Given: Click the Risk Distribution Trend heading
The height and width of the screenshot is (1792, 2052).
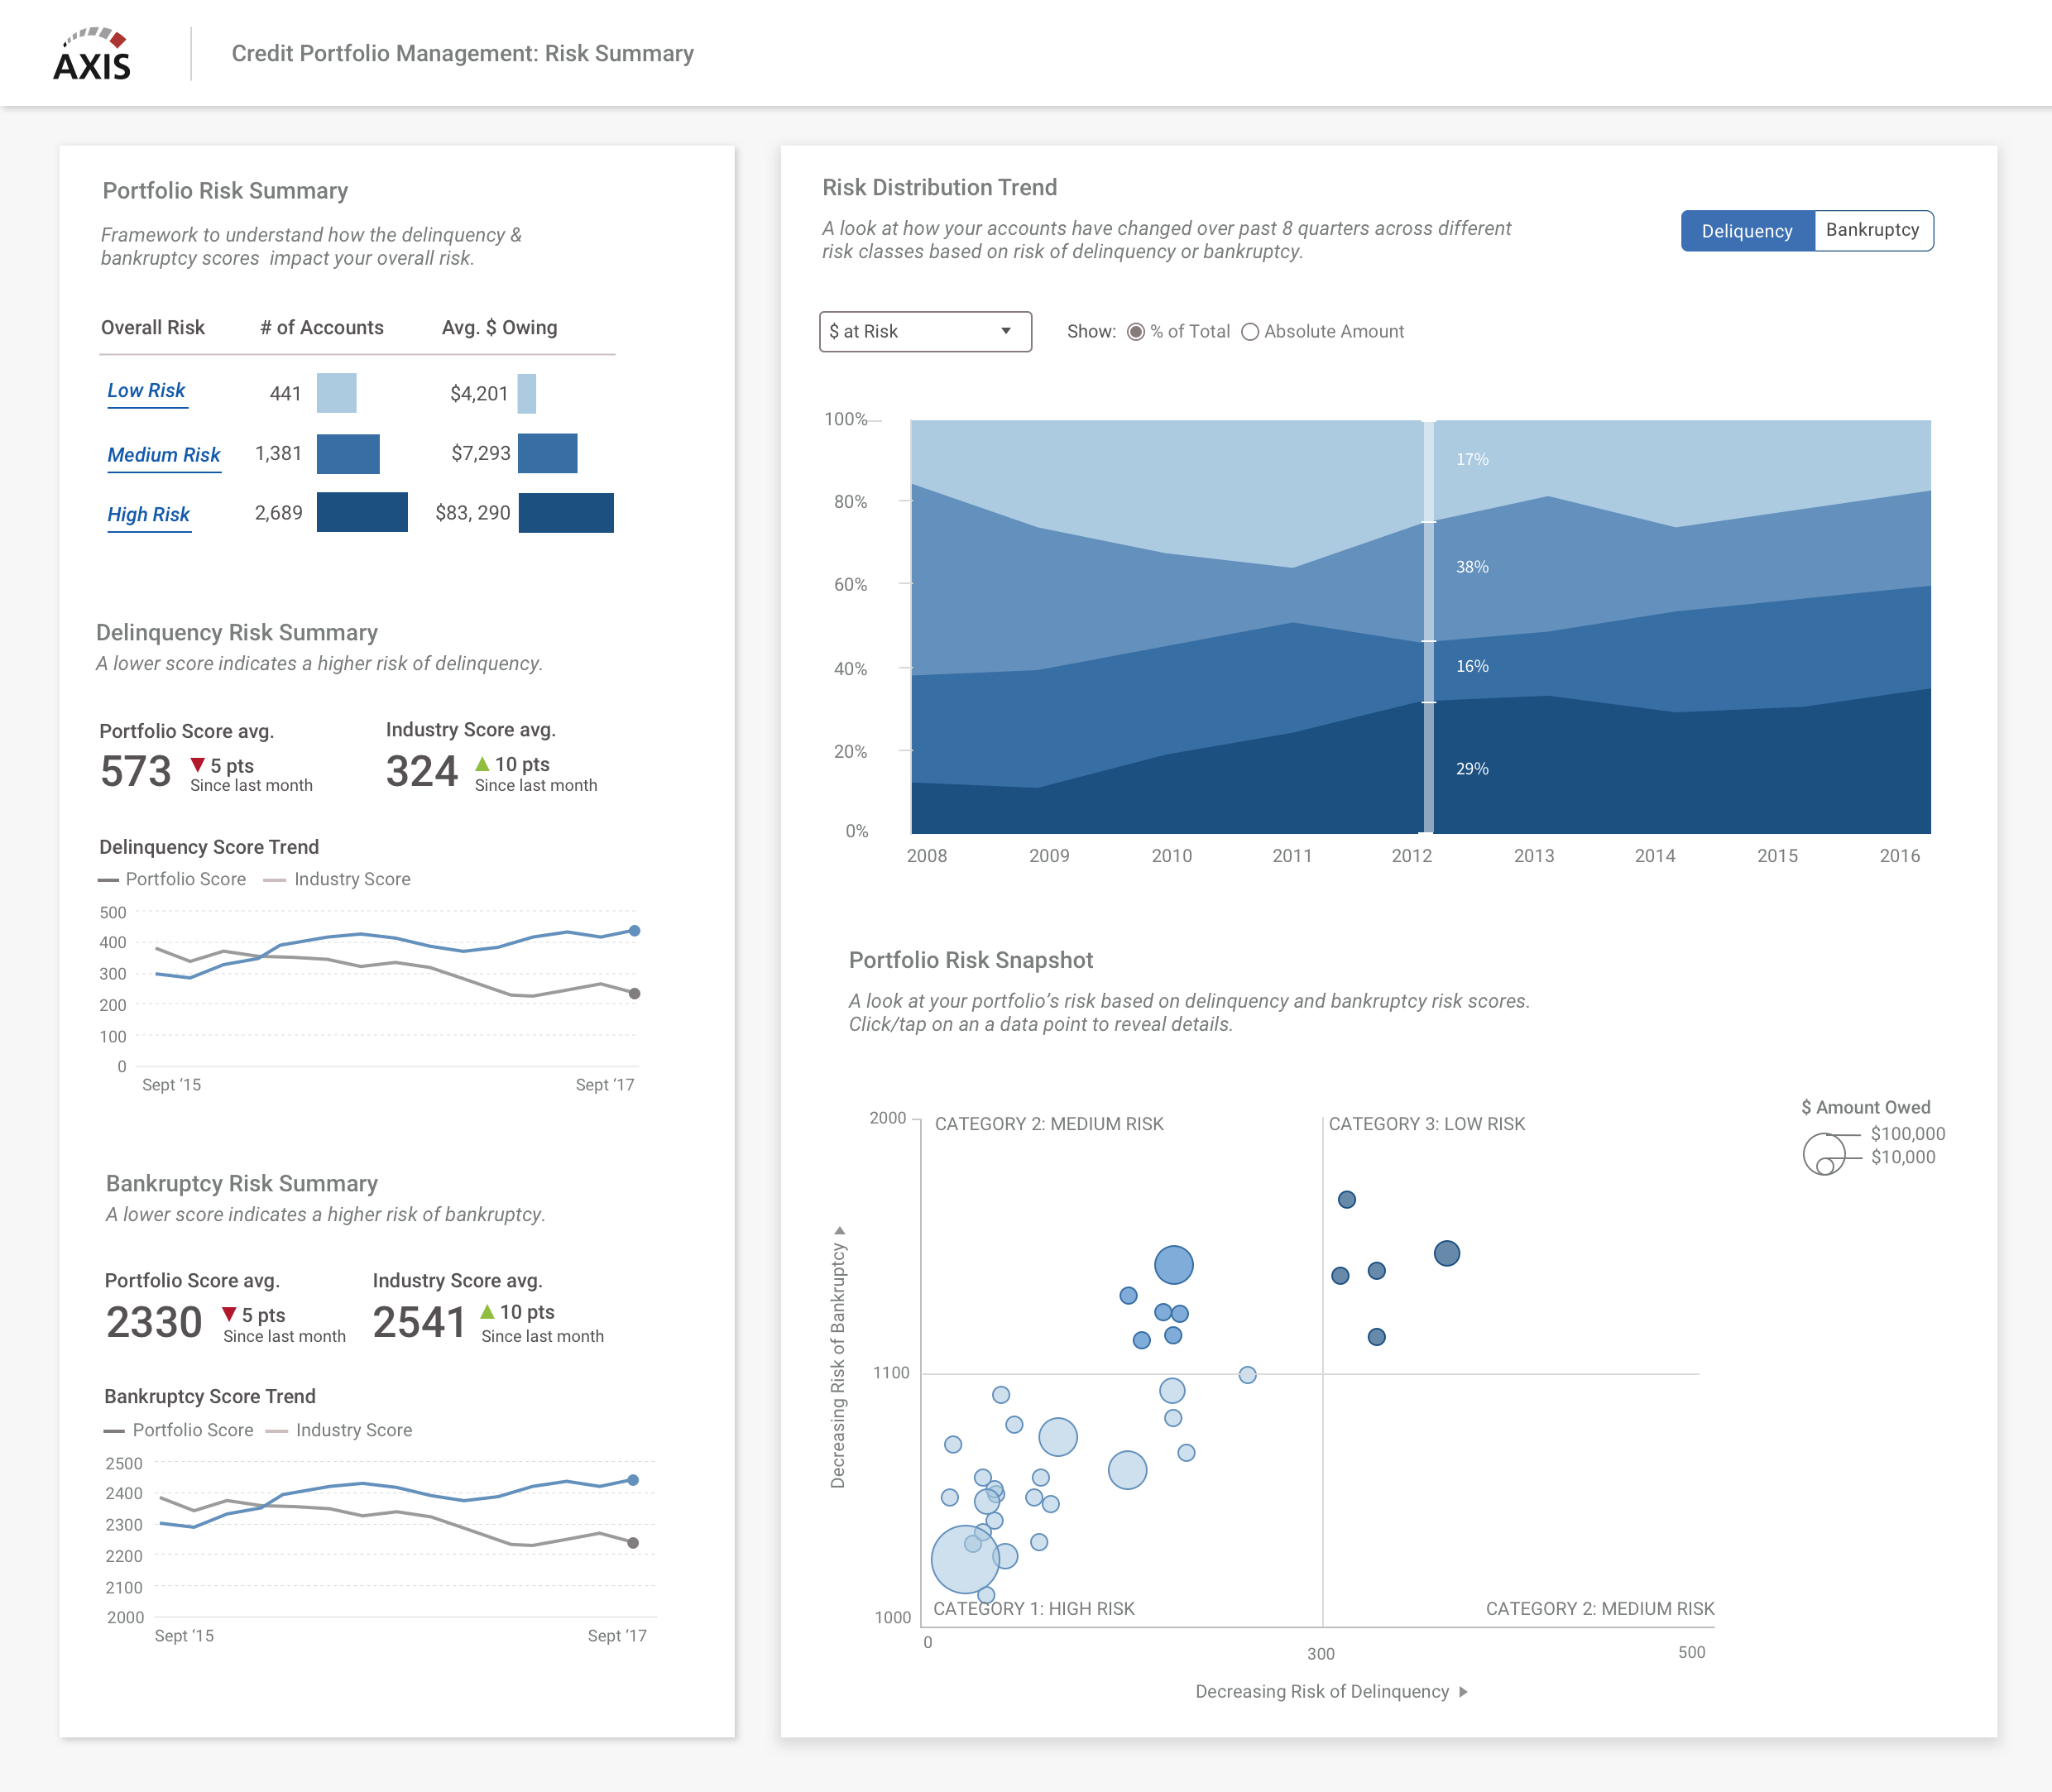Looking at the screenshot, I should point(940,187).
